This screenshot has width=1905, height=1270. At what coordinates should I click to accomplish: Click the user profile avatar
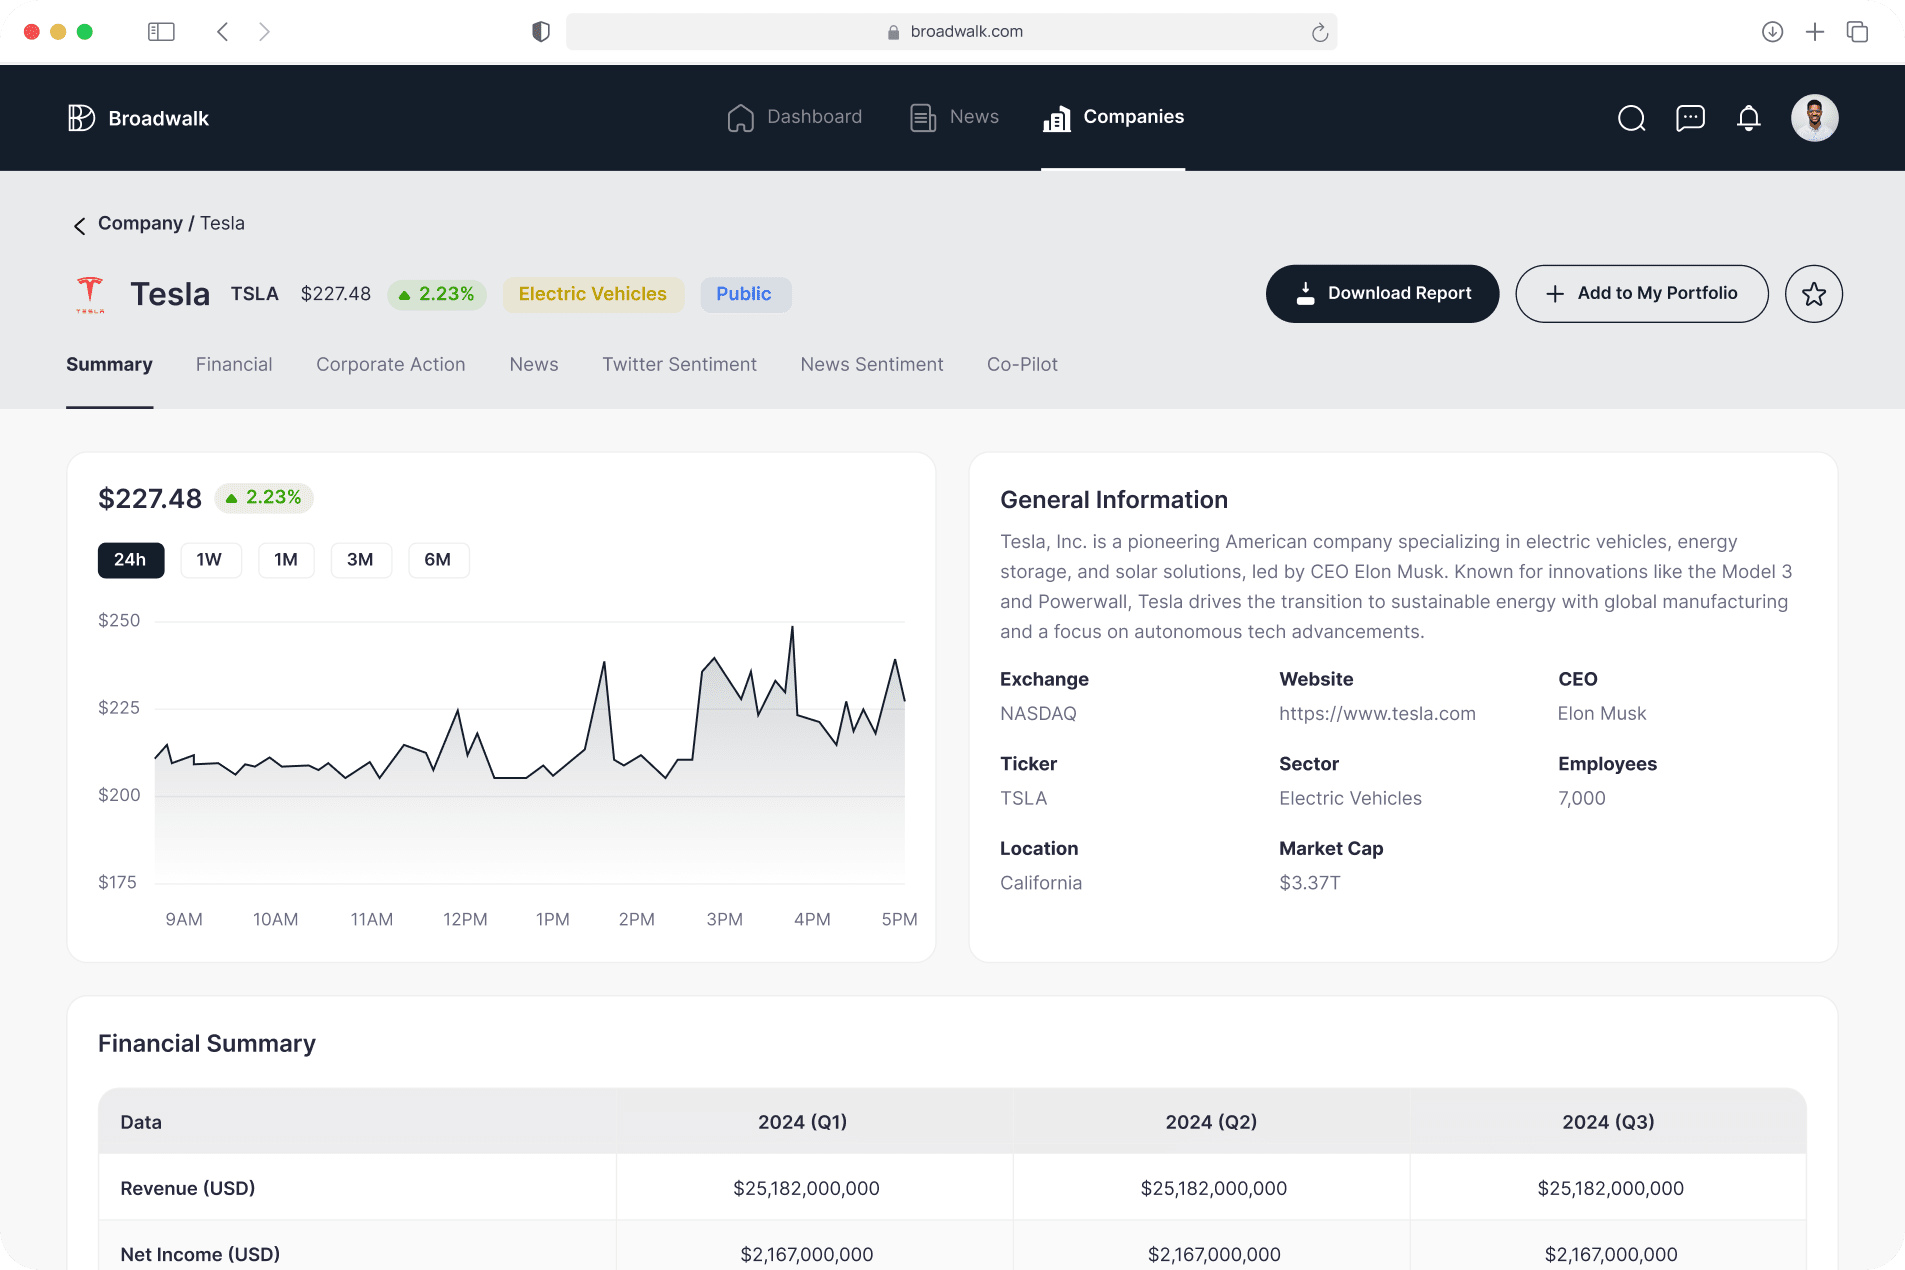(x=1814, y=118)
